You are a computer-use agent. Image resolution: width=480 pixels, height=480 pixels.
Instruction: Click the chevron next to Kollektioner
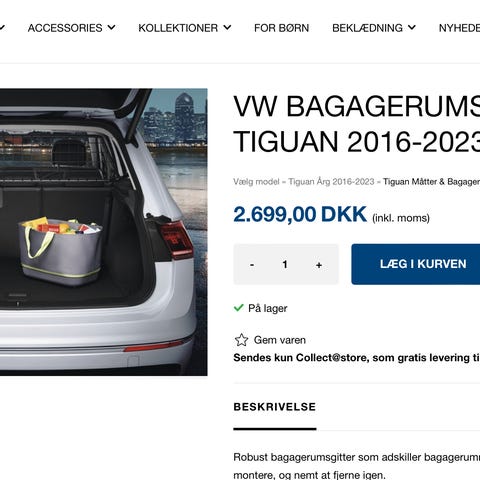(227, 27)
